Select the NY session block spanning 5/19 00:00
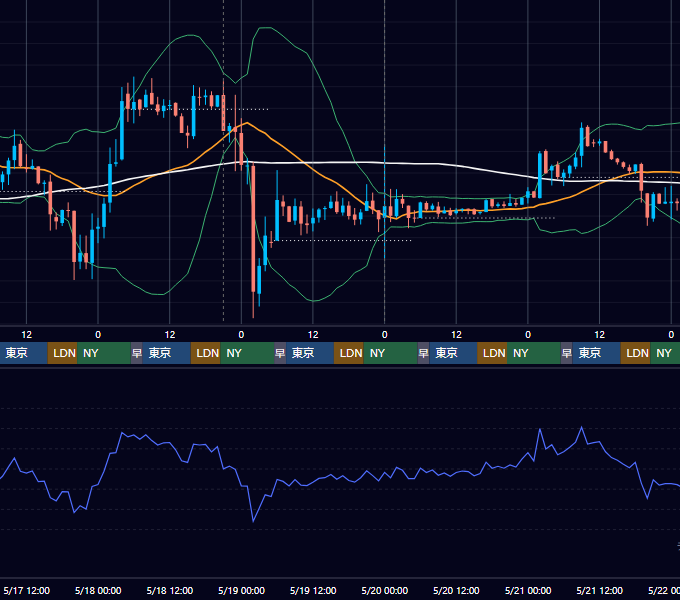The image size is (680, 600). [247, 353]
